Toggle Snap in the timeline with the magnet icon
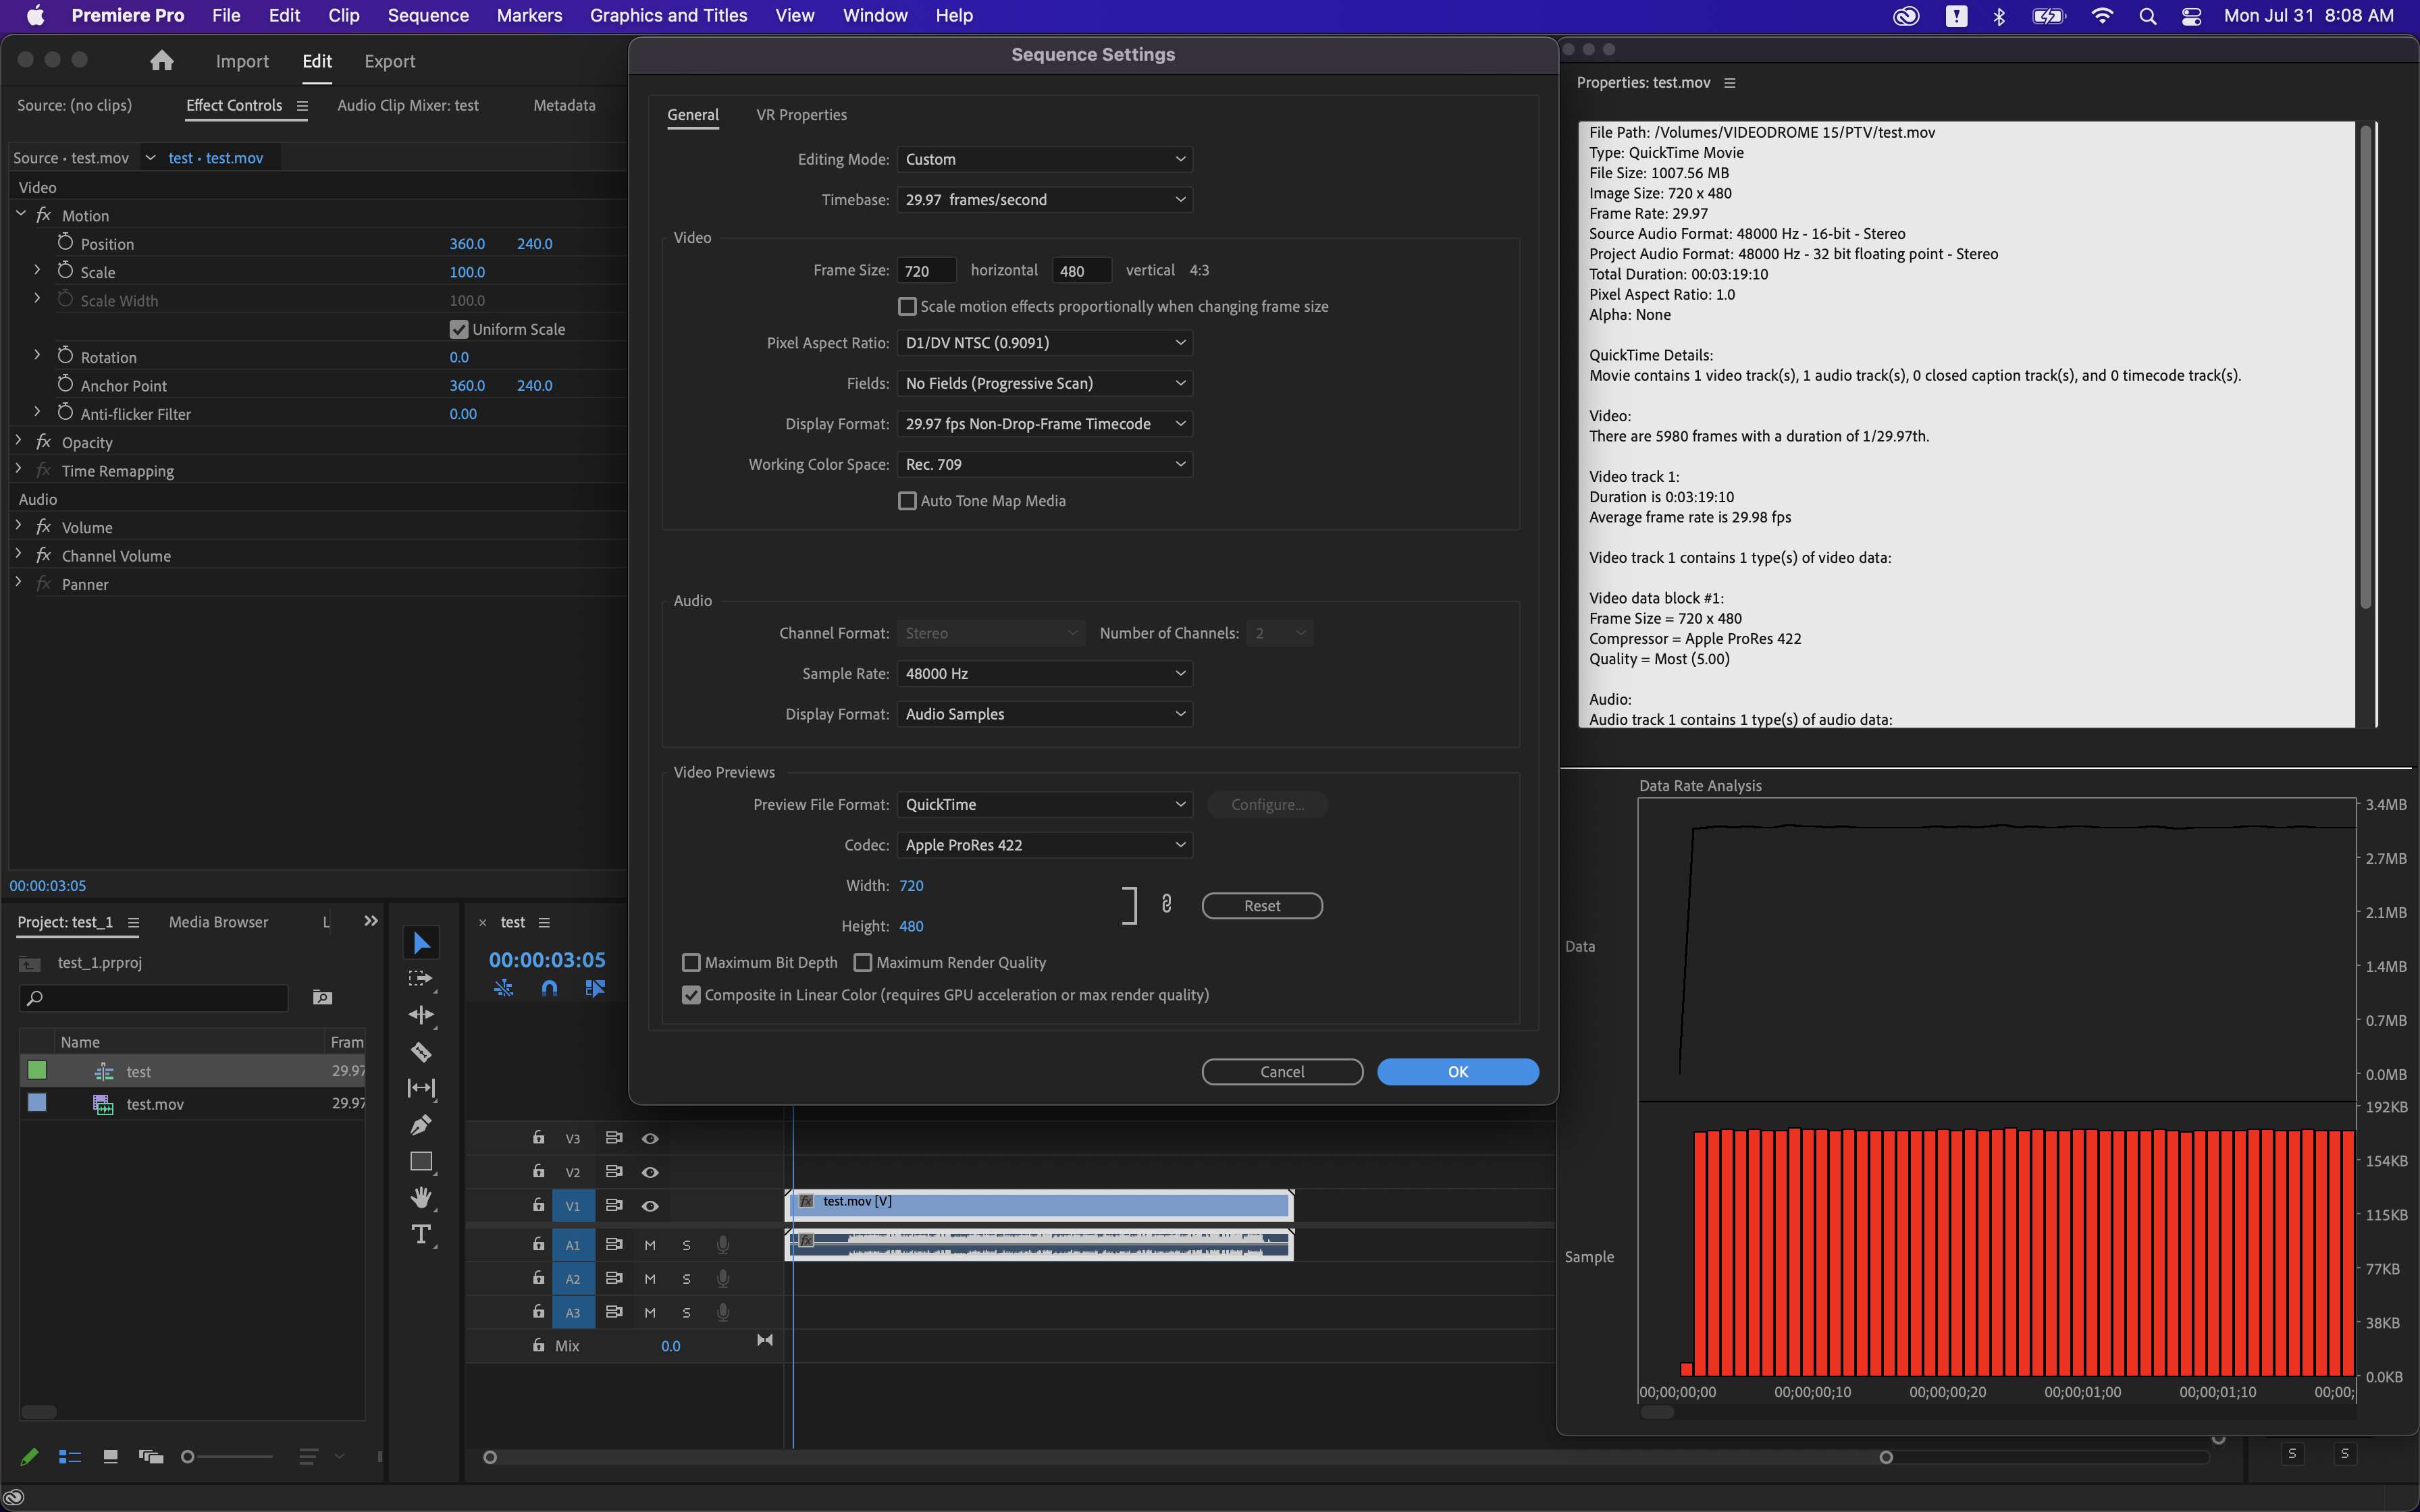2420x1512 pixels. (x=549, y=987)
